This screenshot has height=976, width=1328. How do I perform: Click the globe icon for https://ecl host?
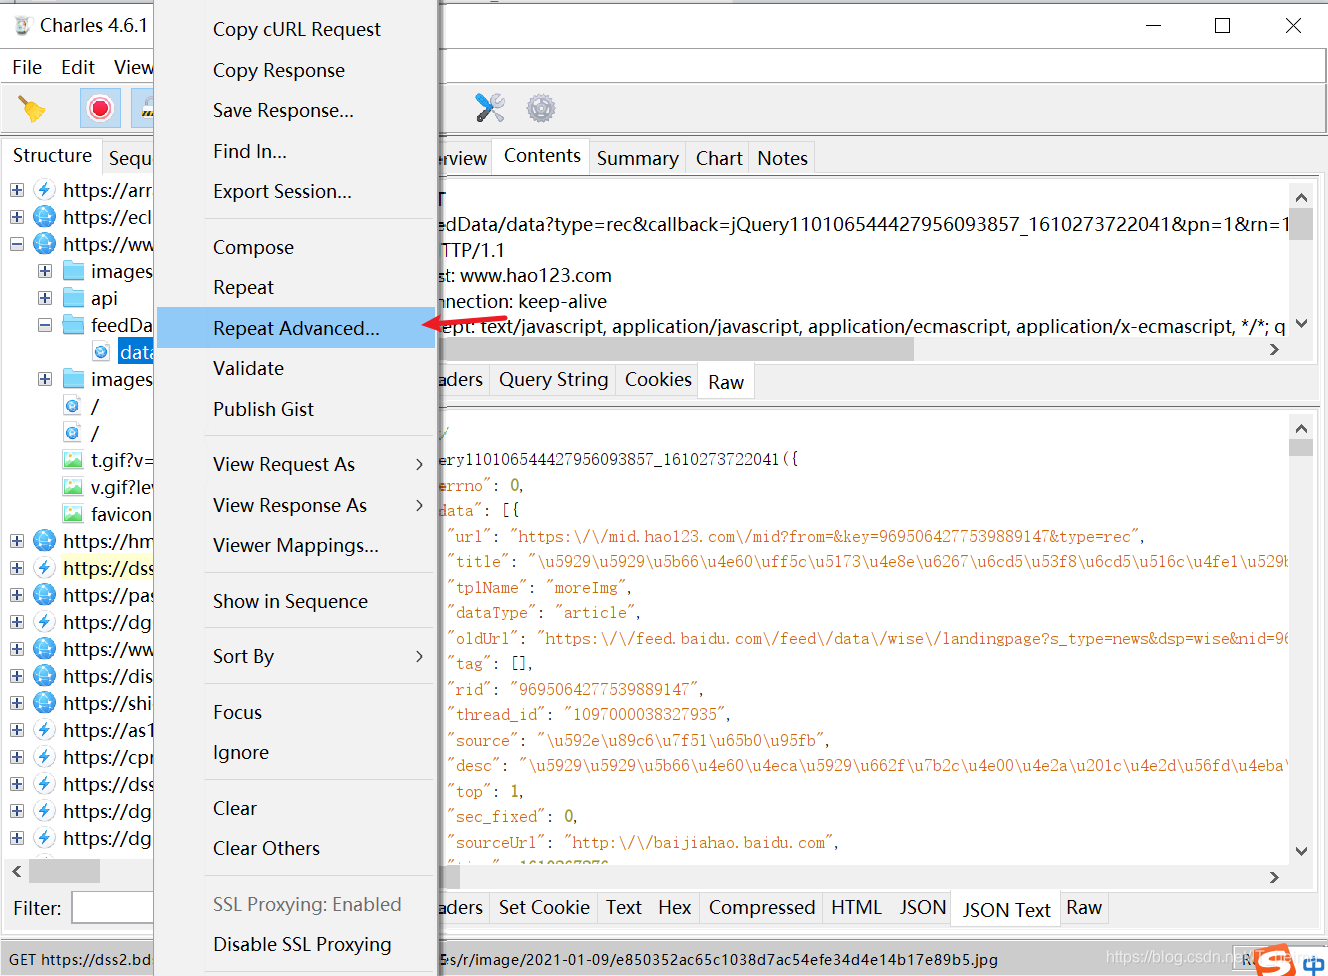(x=44, y=217)
